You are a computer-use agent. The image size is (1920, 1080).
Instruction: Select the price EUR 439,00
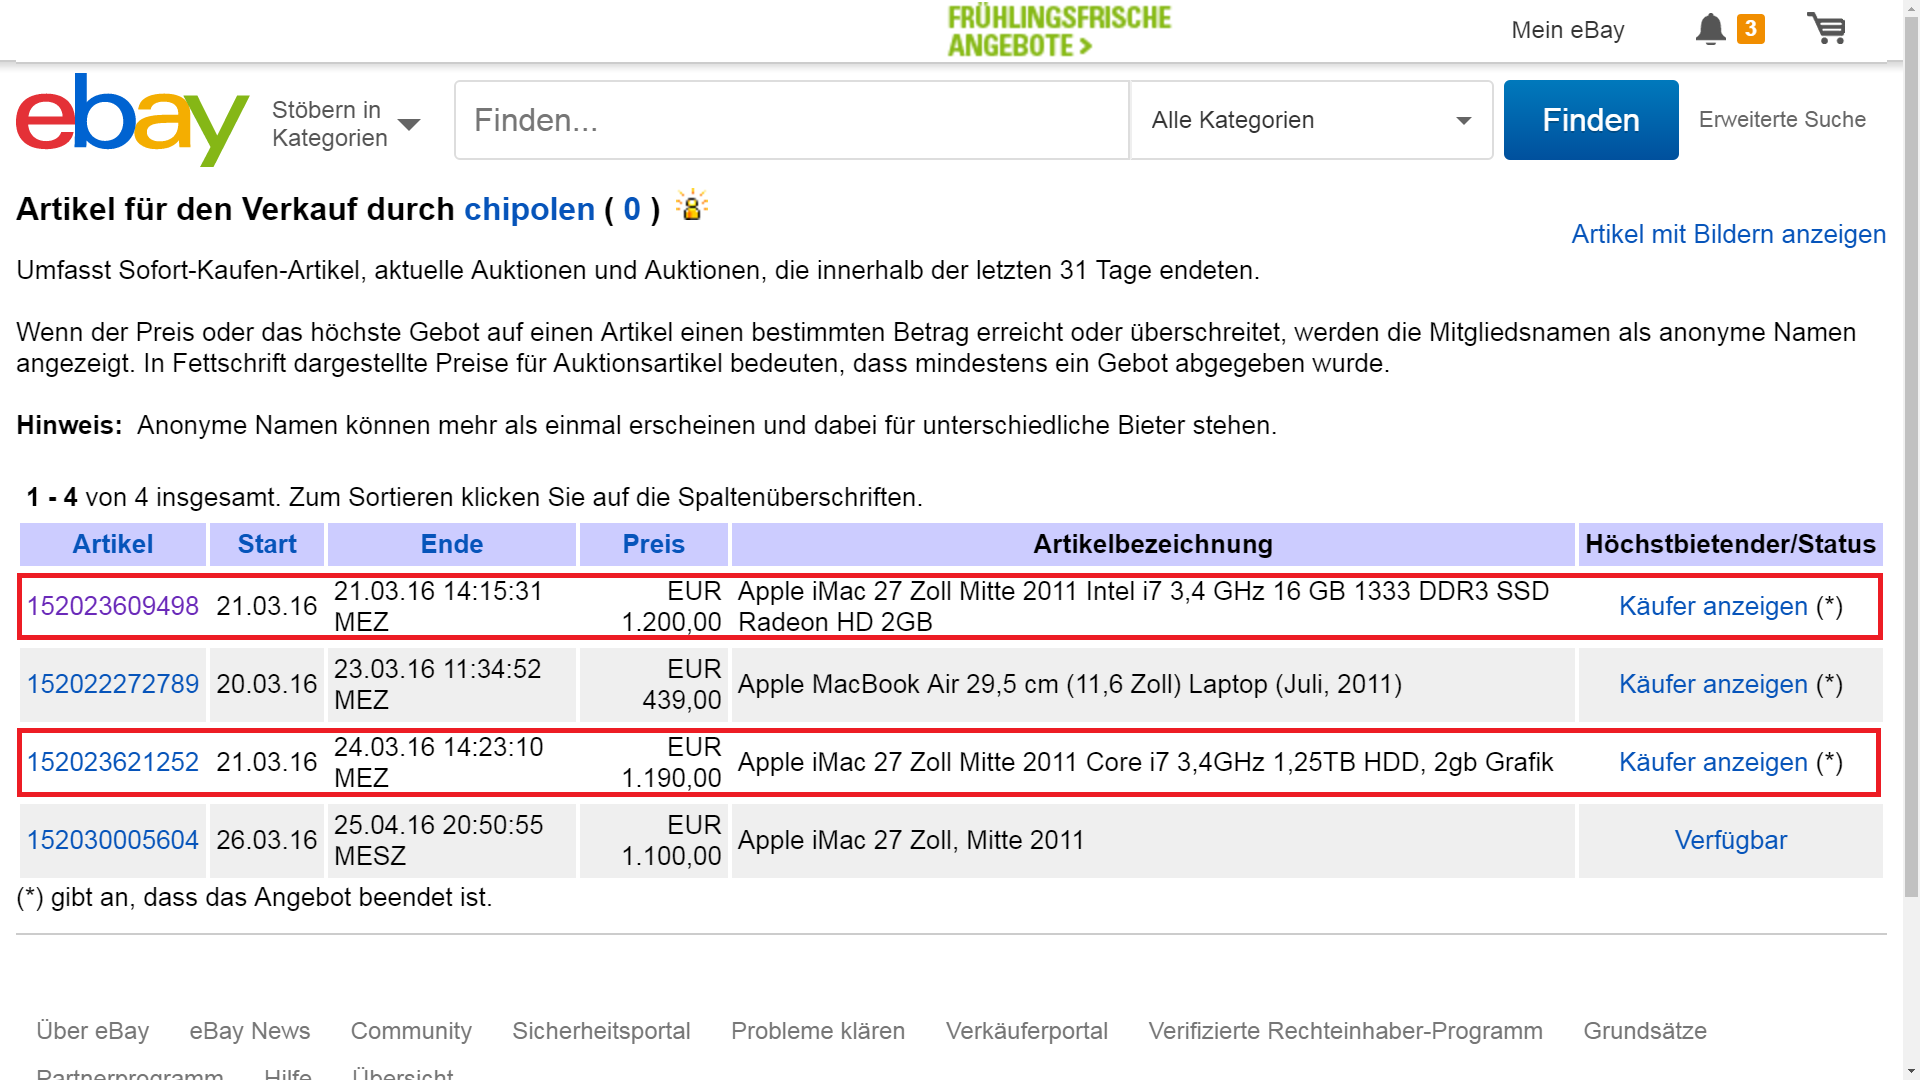tap(681, 684)
